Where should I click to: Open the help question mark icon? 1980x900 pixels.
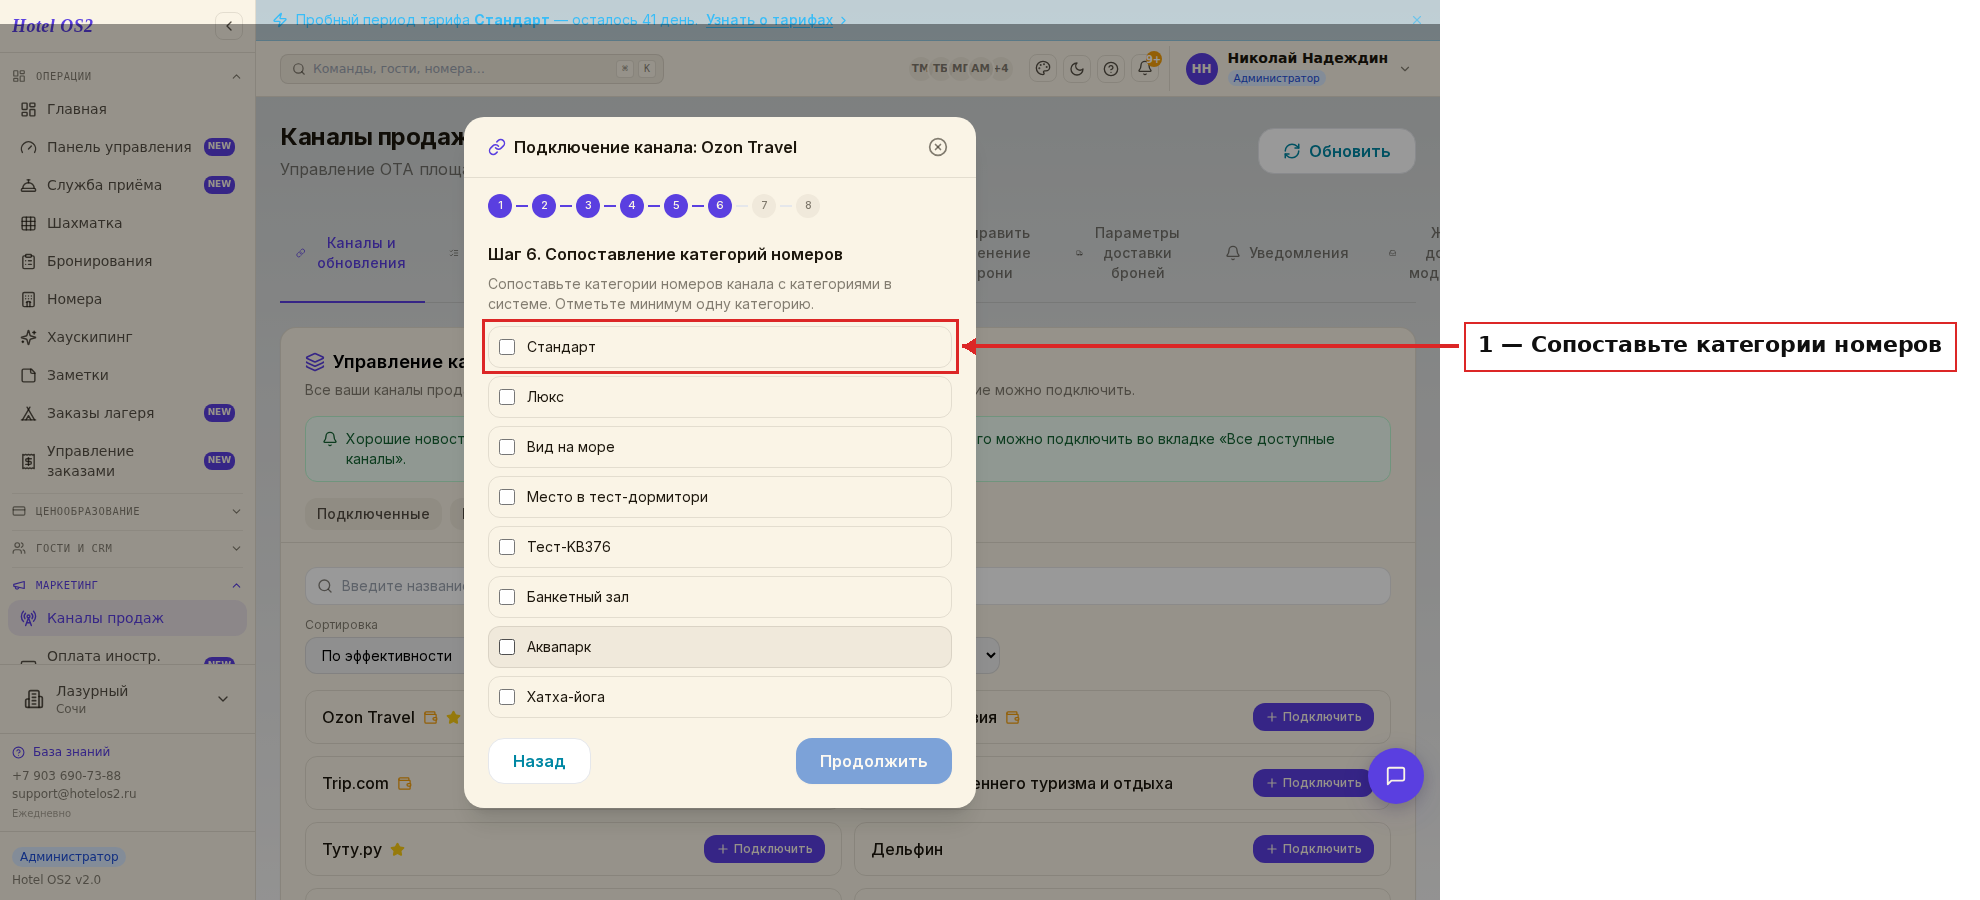pos(1111,68)
